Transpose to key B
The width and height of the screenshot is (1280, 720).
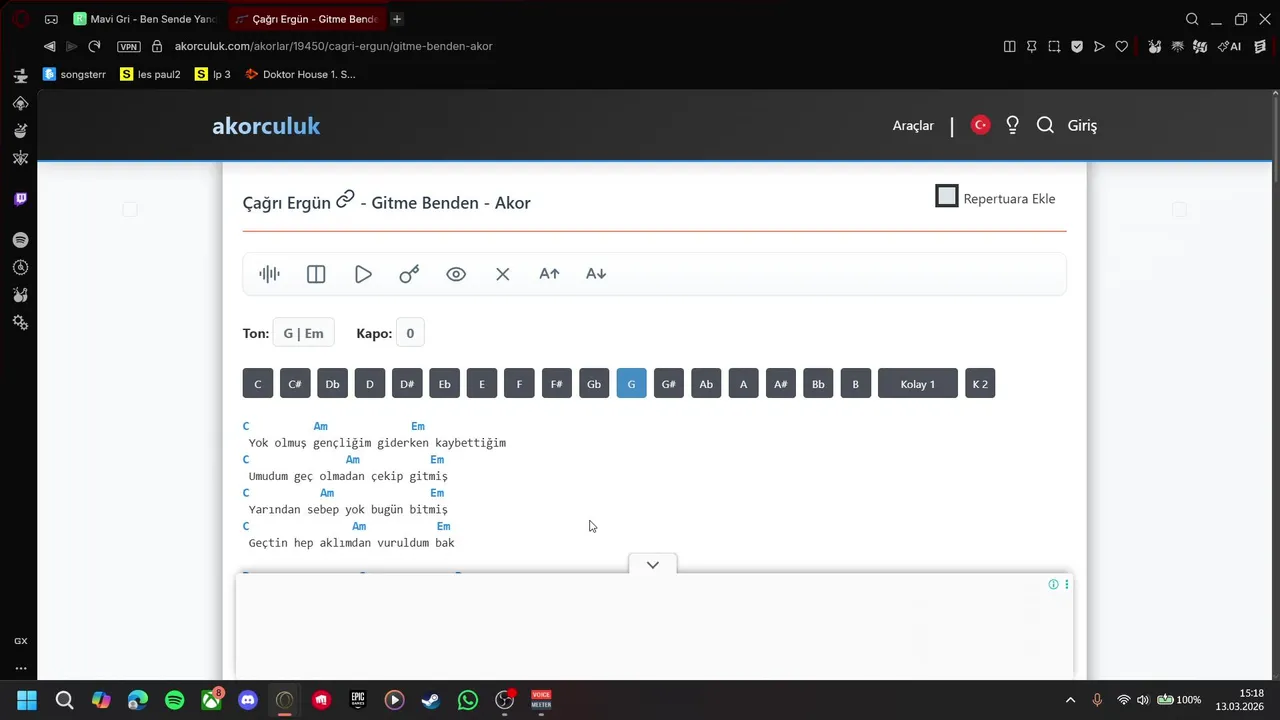(855, 384)
